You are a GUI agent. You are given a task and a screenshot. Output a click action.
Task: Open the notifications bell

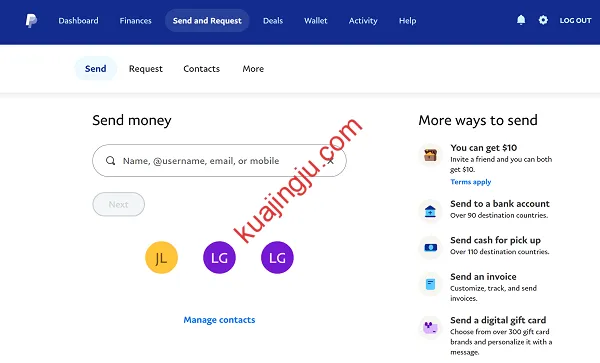521,20
